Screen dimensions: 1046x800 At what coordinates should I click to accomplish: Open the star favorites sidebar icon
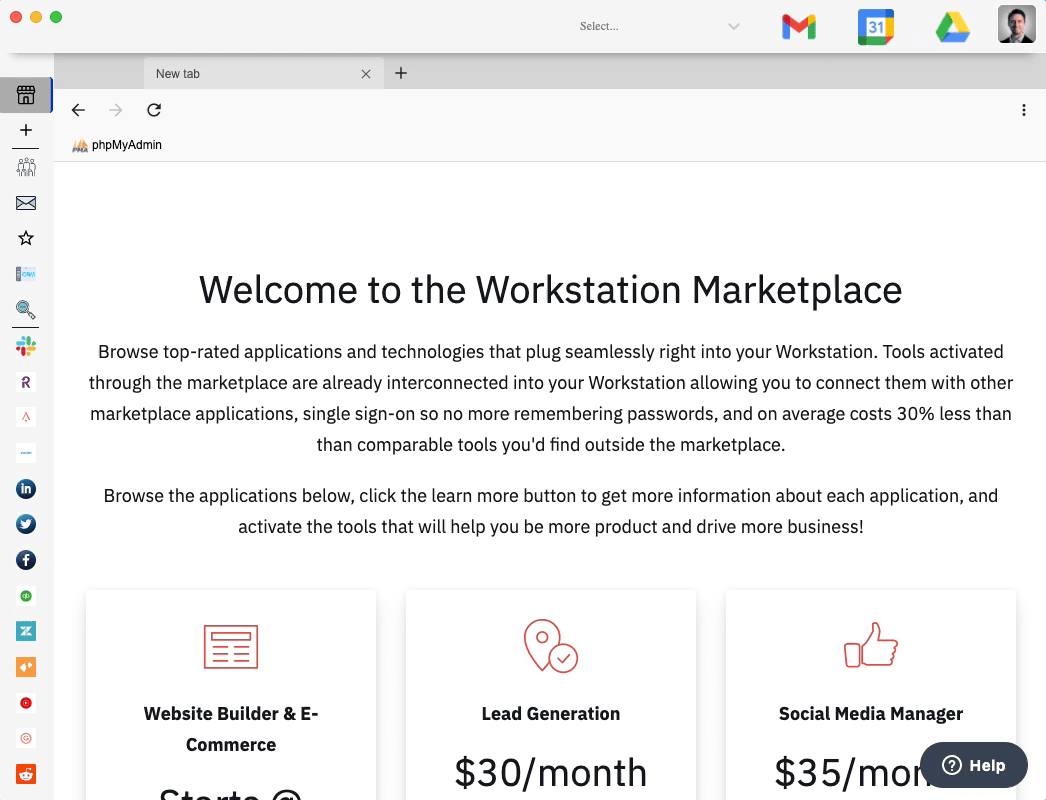click(x=26, y=238)
